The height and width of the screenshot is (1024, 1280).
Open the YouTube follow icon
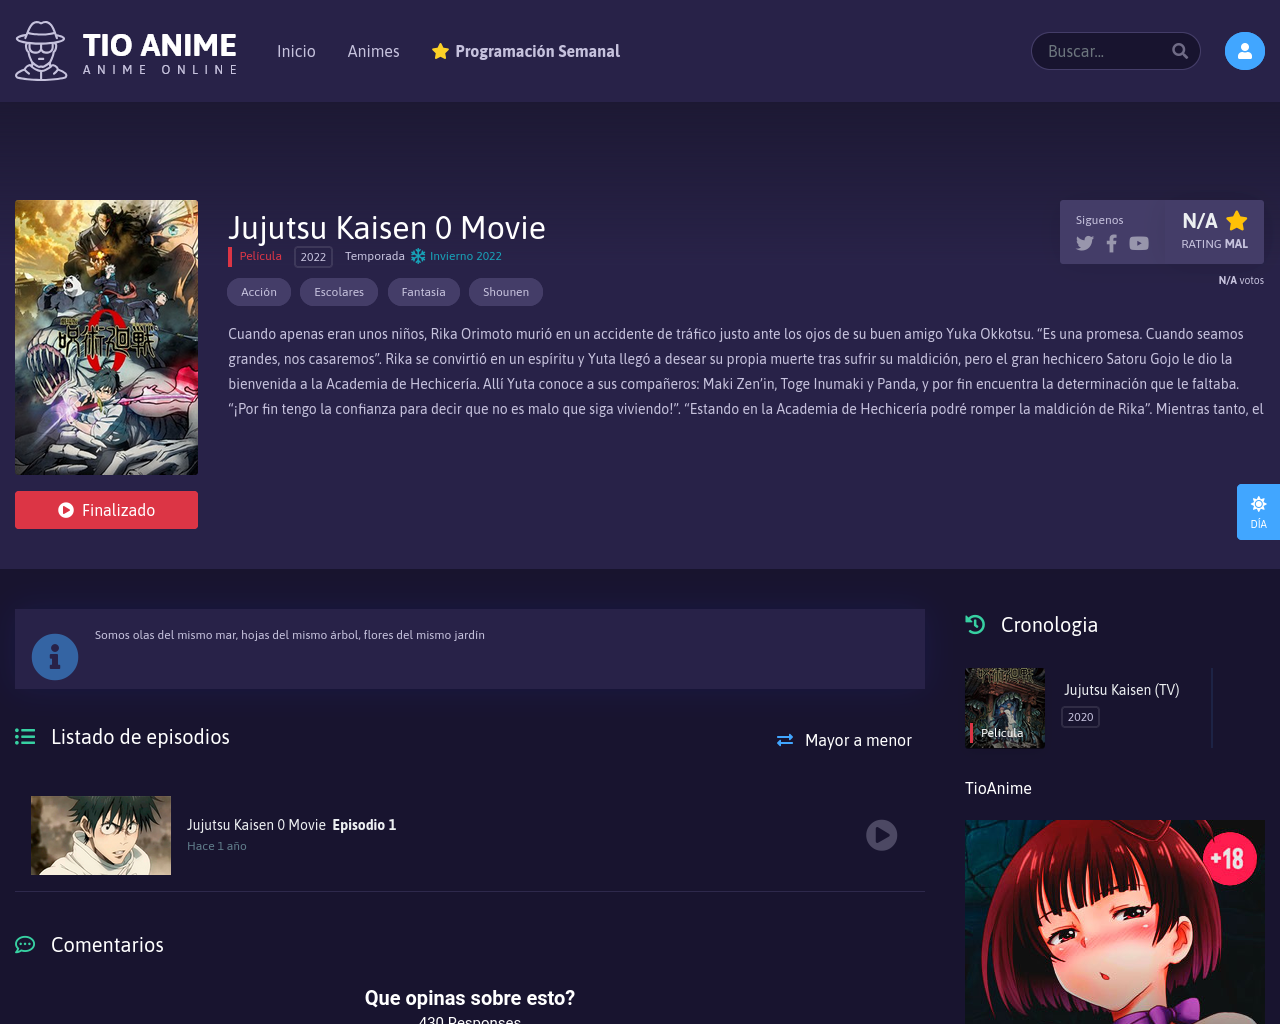click(x=1139, y=243)
